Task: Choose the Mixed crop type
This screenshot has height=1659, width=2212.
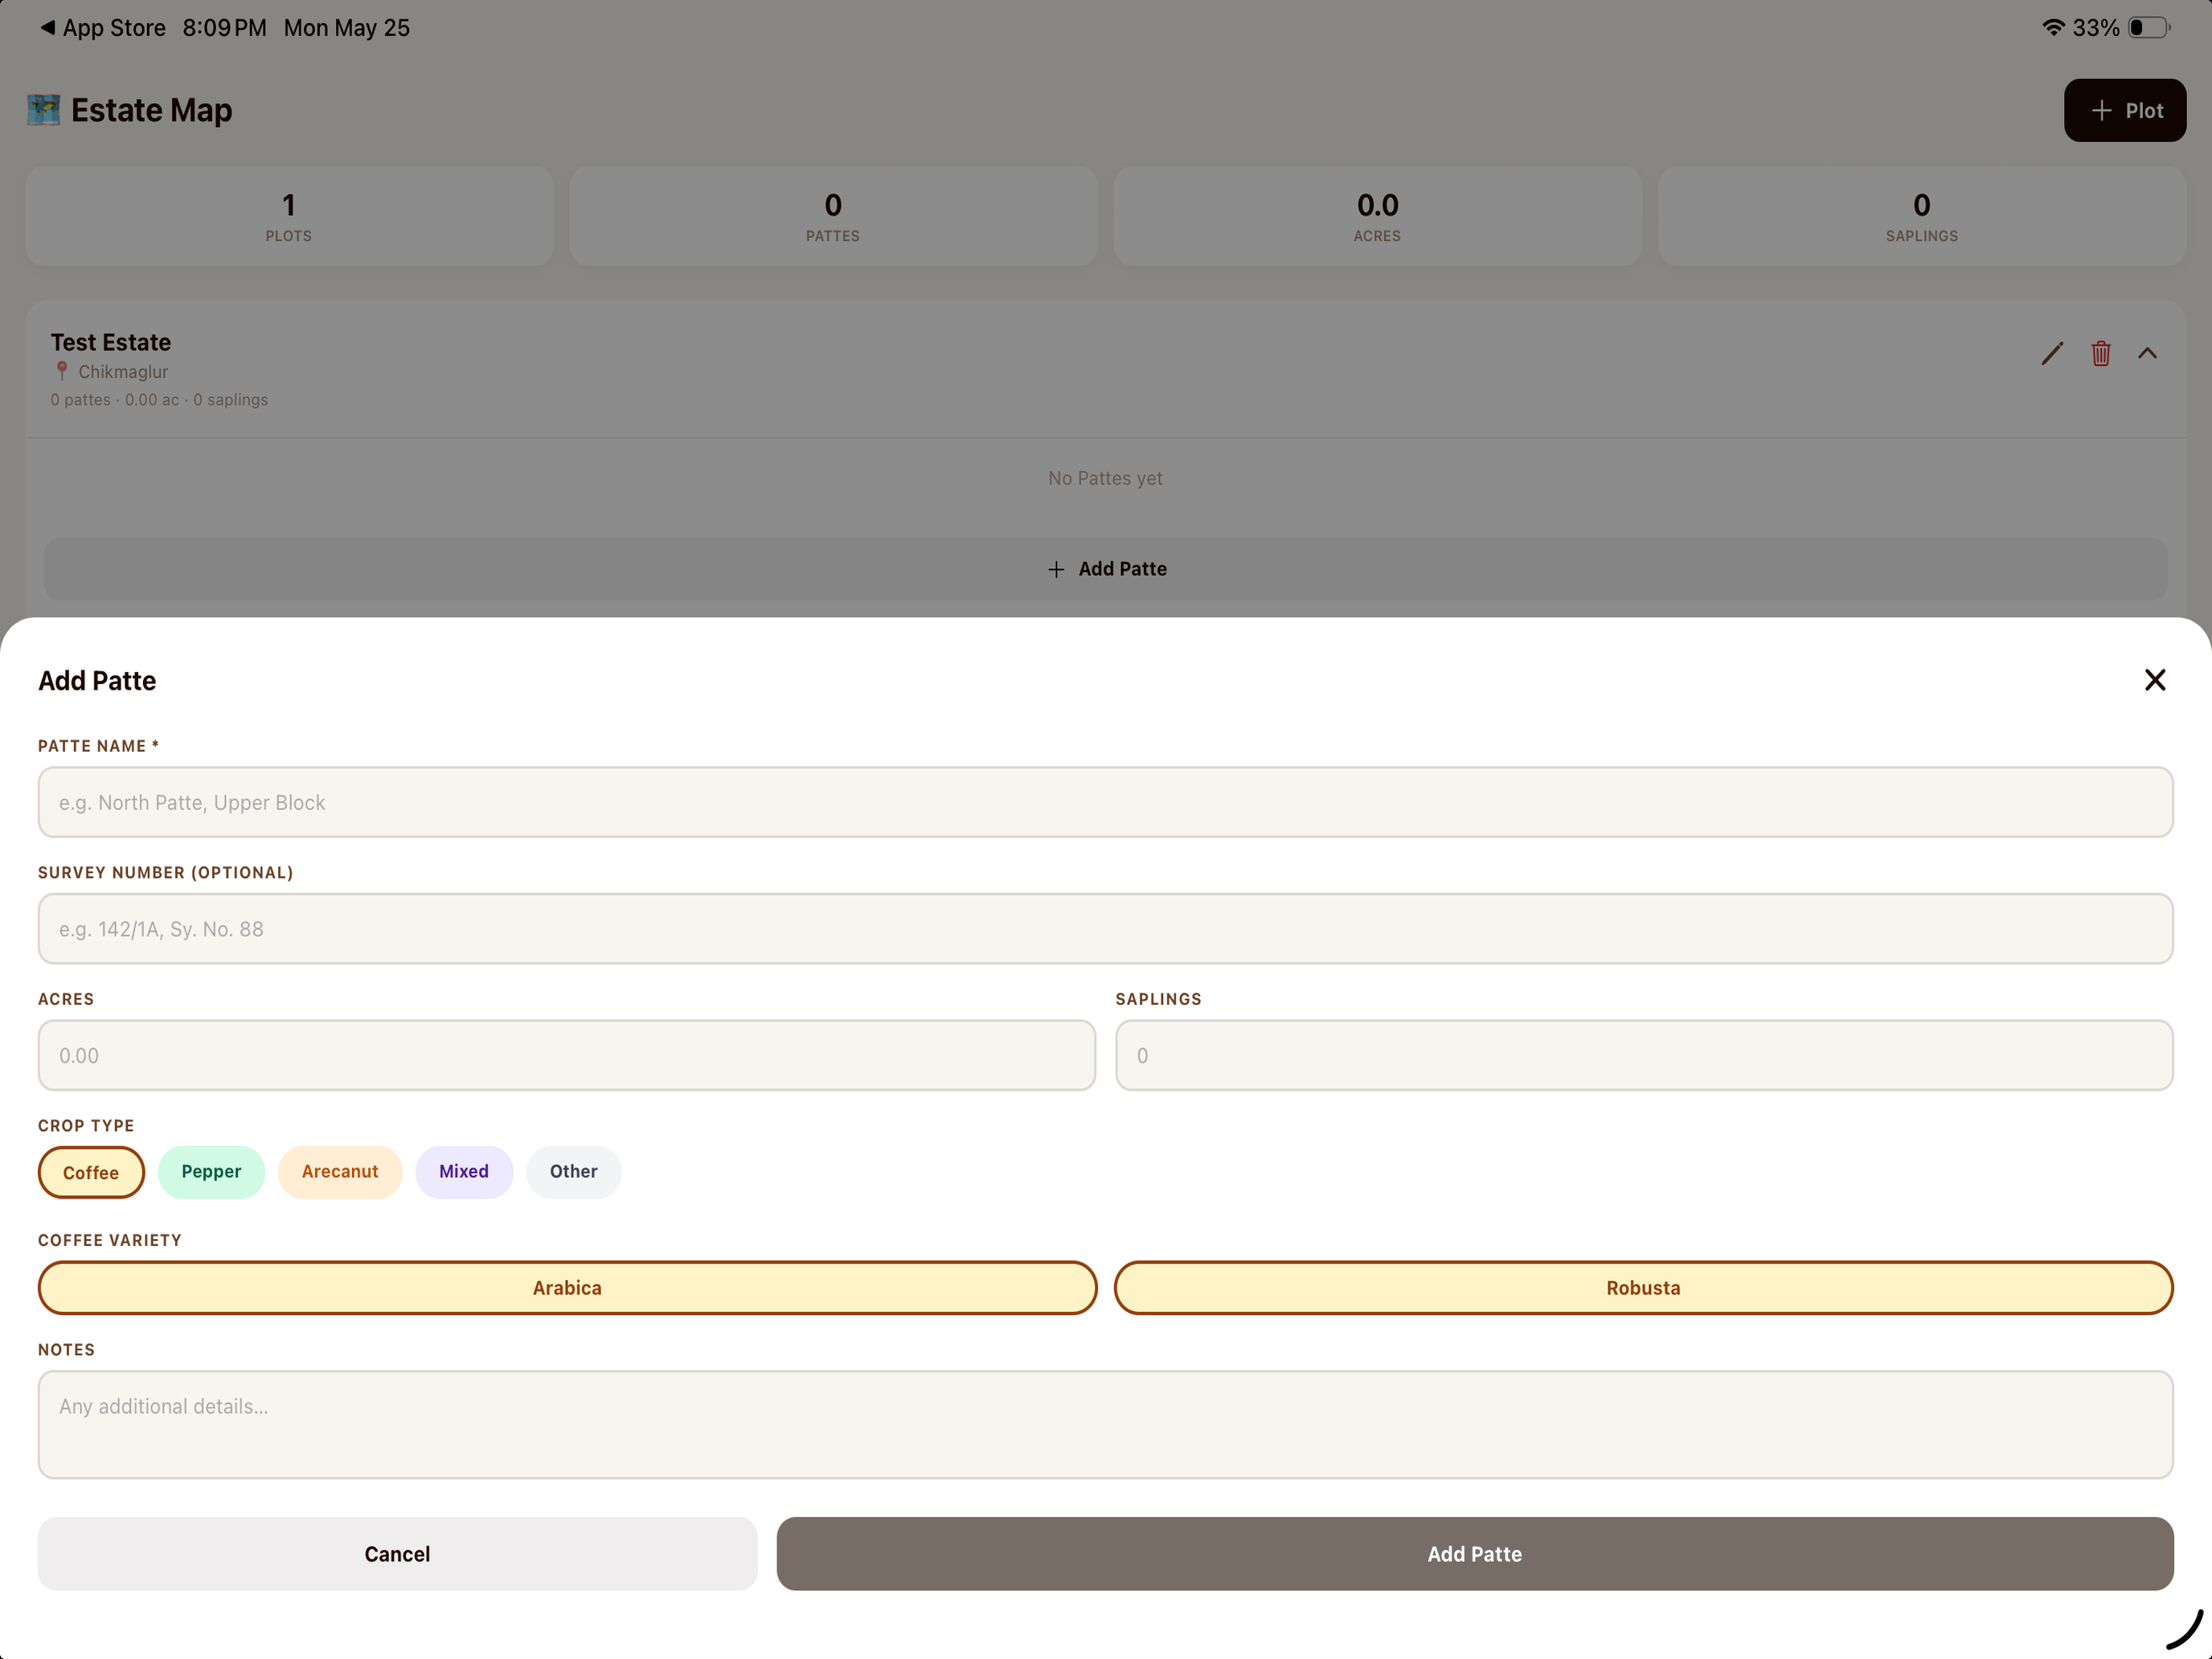Action: tap(464, 1172)
